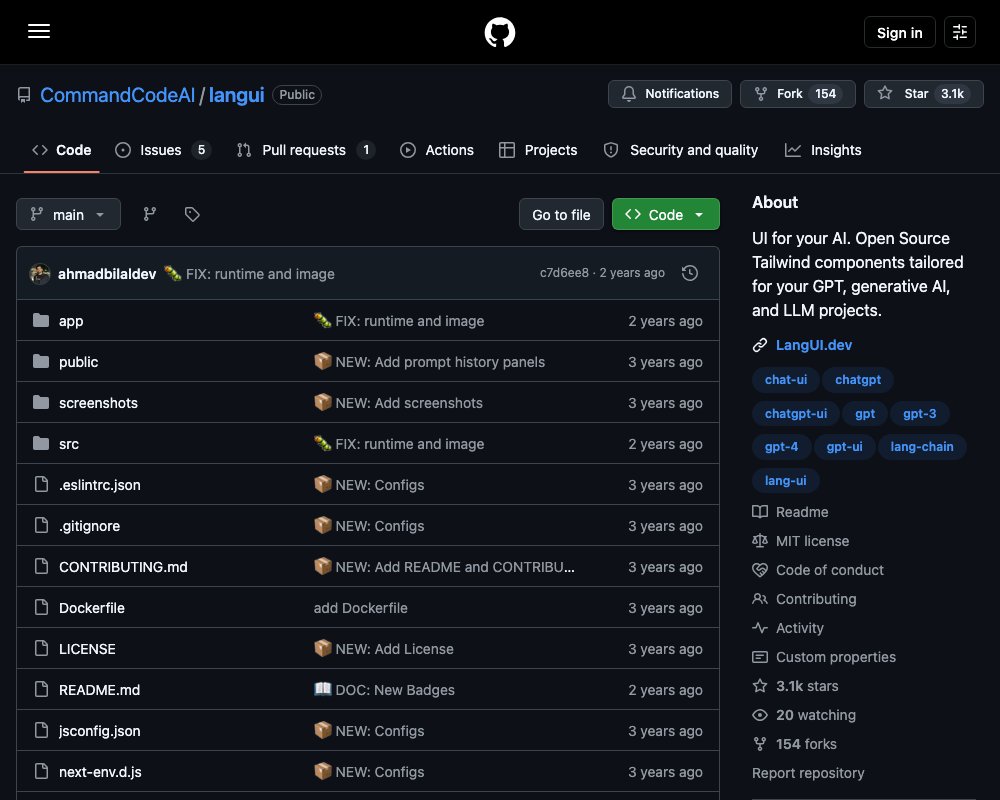Screen dimensions: 1000x800
Task: Select the gpt-3 topic tag
Action: coord(920,413)
